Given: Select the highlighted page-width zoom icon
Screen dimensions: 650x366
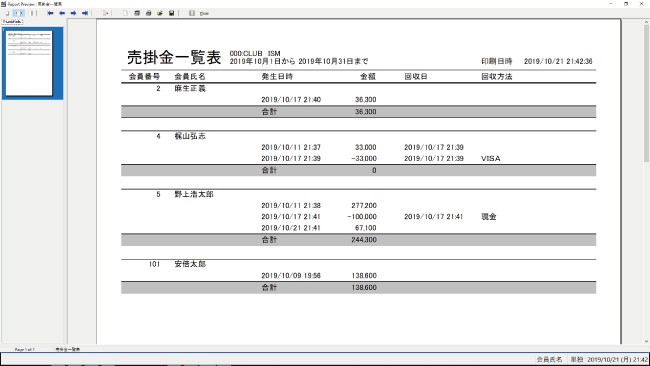Looking at the screenshot, I should coord(19,13).
